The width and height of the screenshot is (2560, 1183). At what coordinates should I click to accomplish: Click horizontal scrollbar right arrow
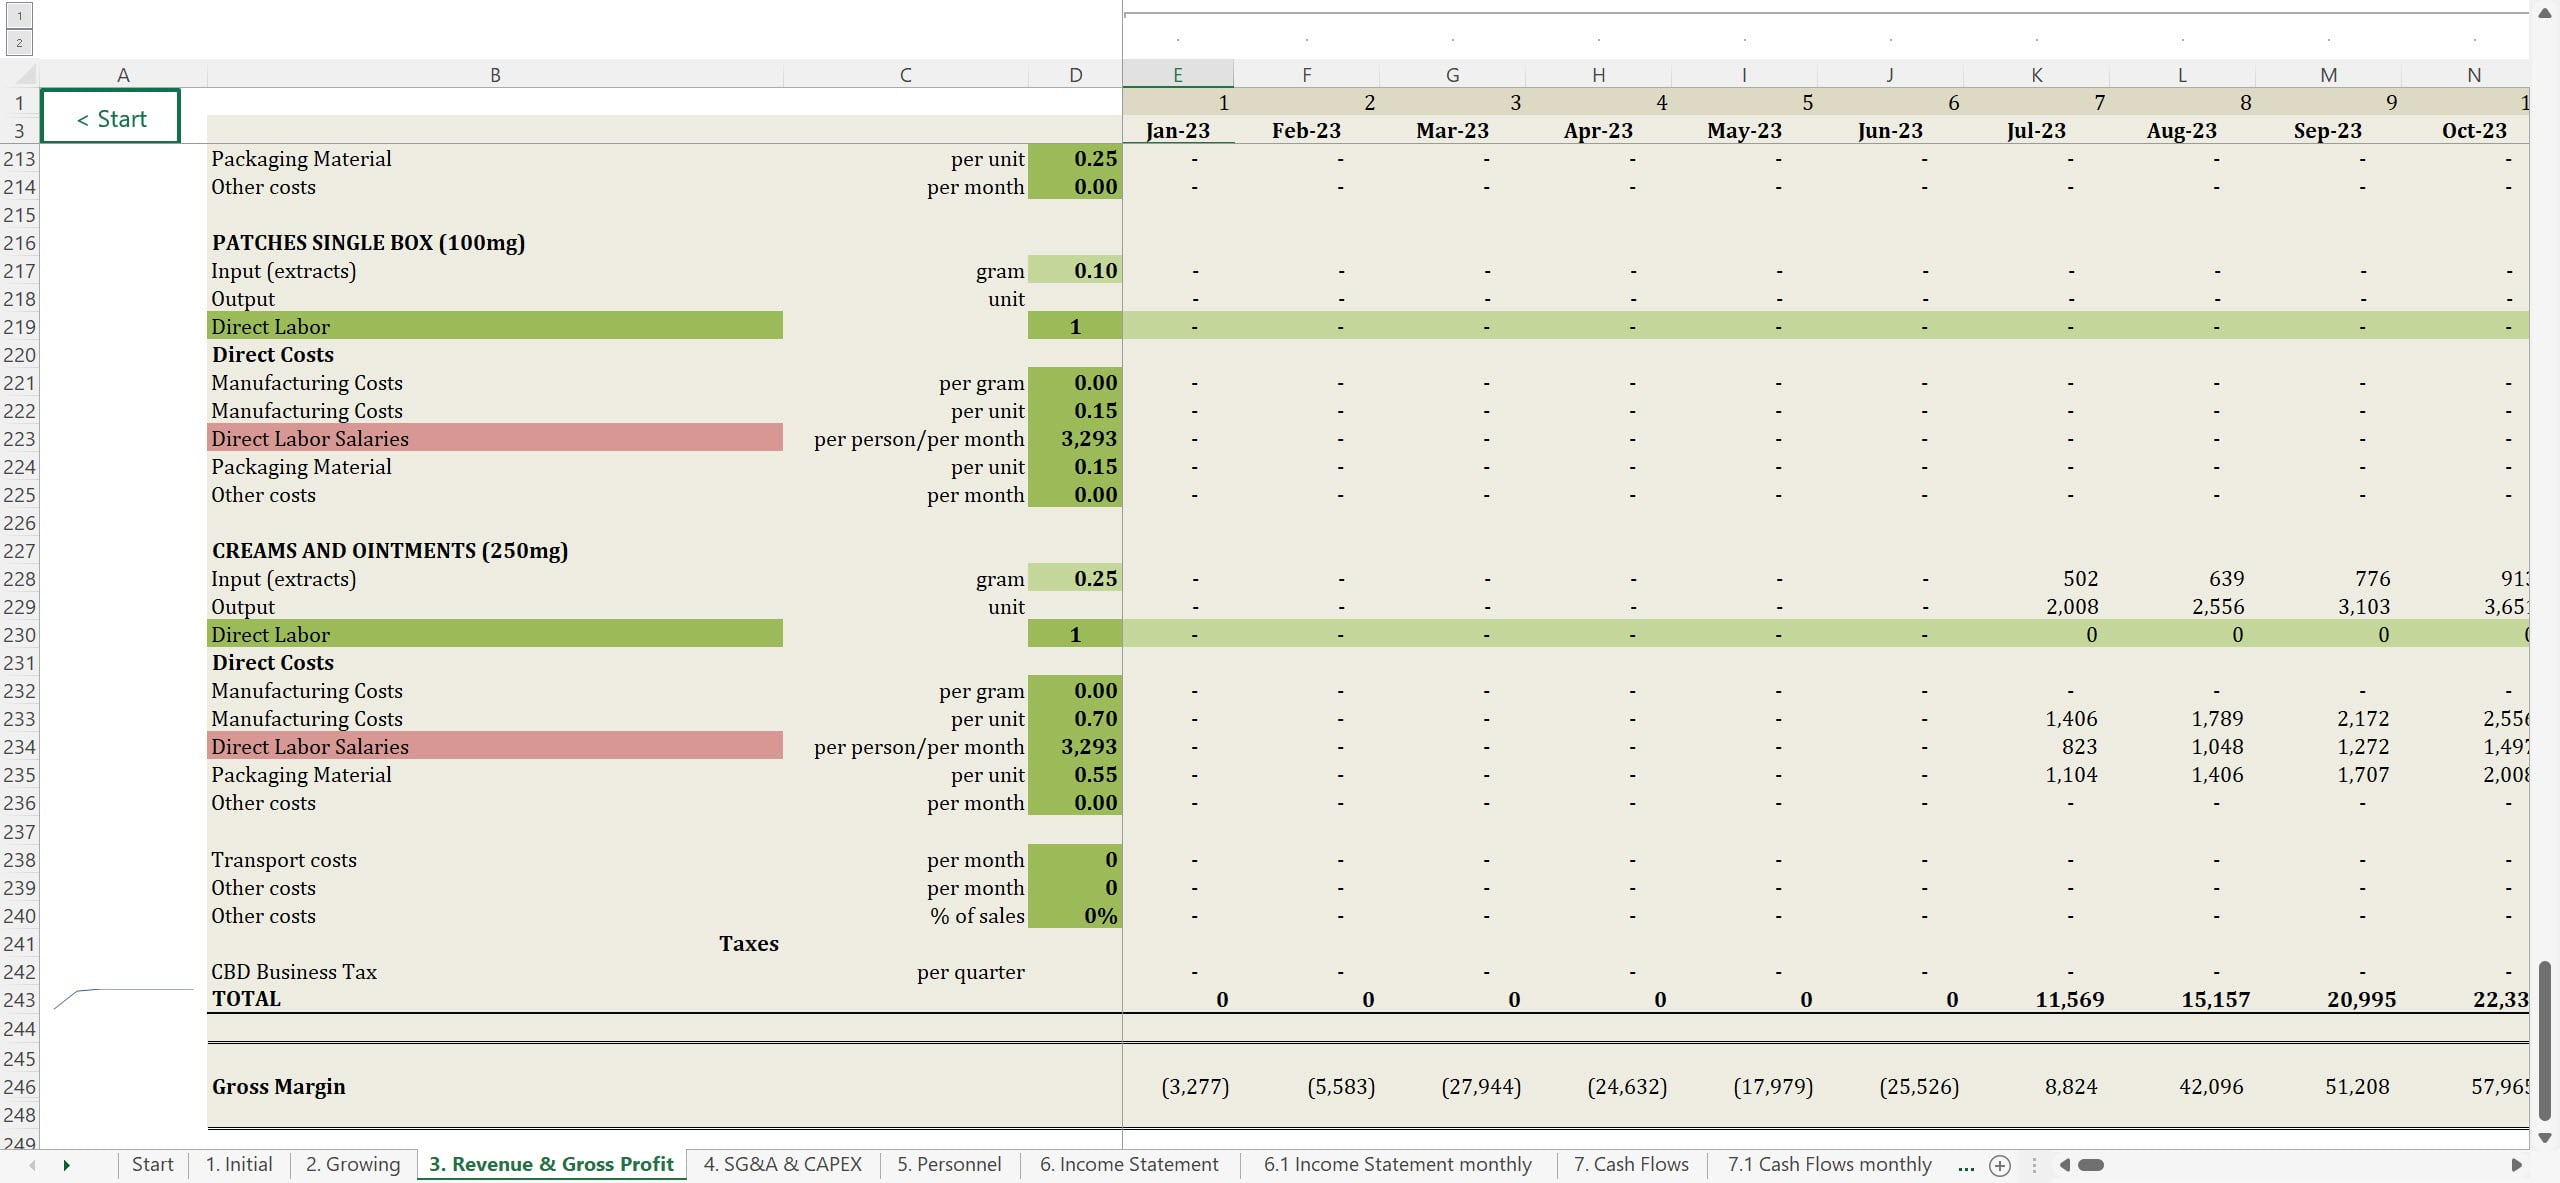pos(2516,1165)
